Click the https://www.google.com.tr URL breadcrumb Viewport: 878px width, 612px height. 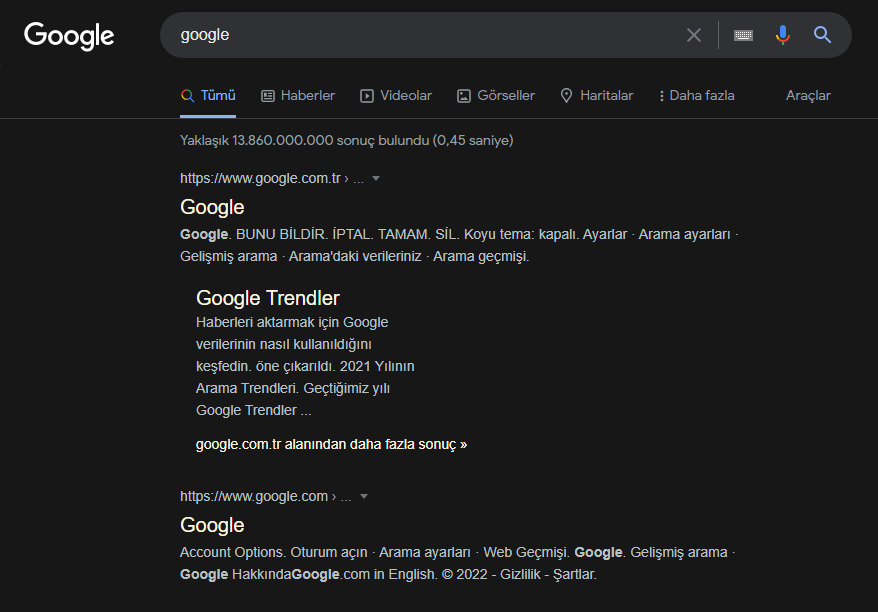(260, 179)
